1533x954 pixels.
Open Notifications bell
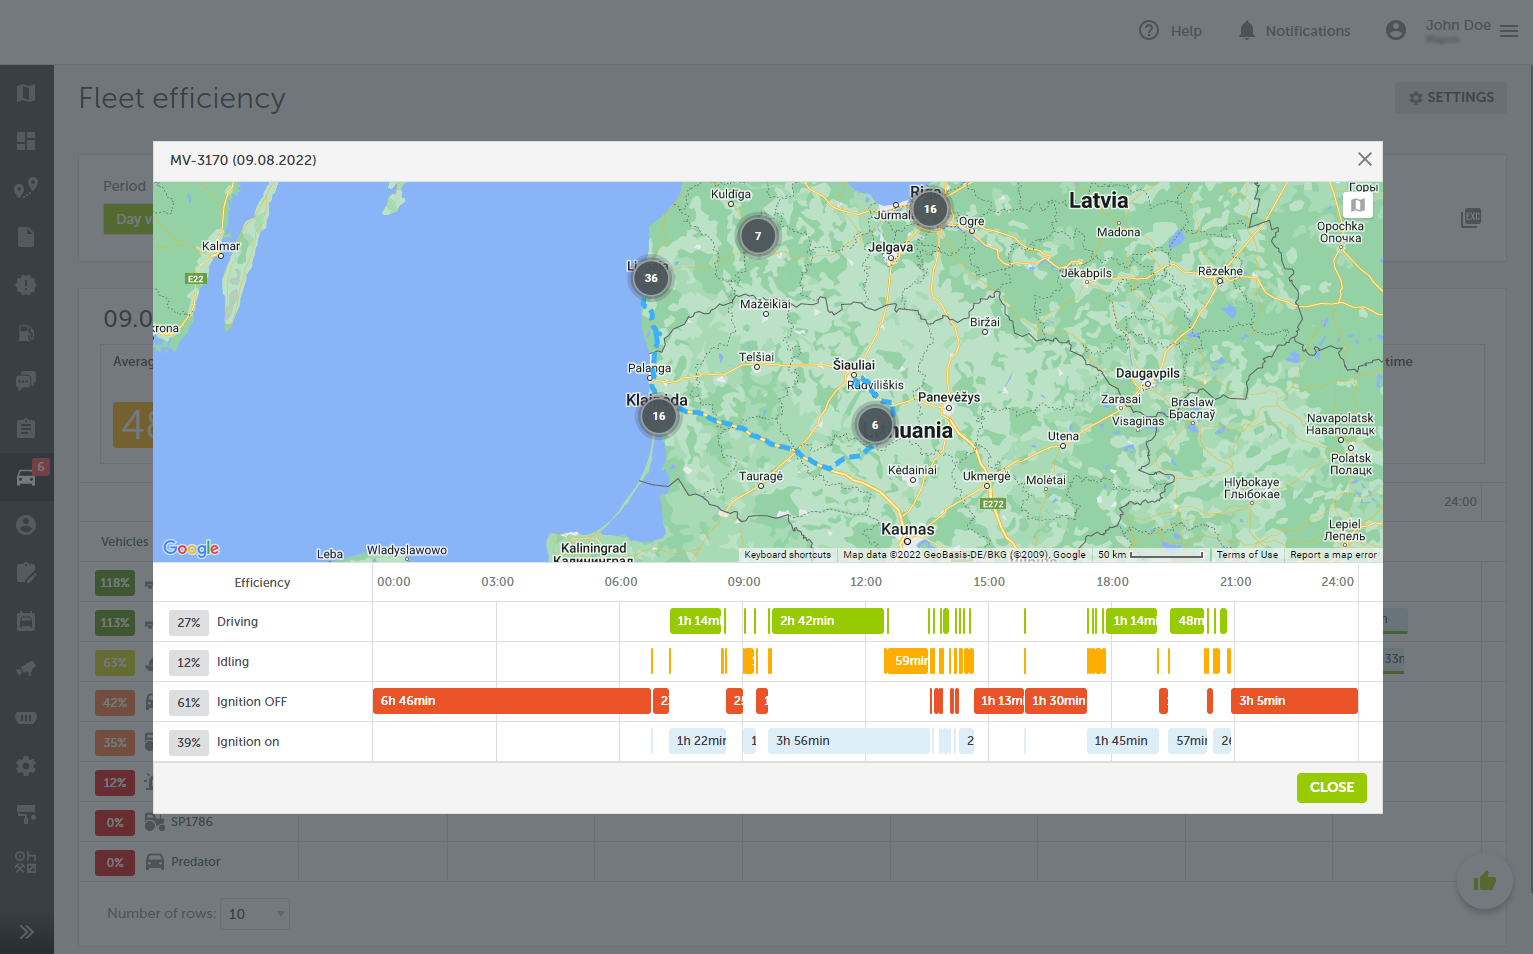click(1246, 31)
